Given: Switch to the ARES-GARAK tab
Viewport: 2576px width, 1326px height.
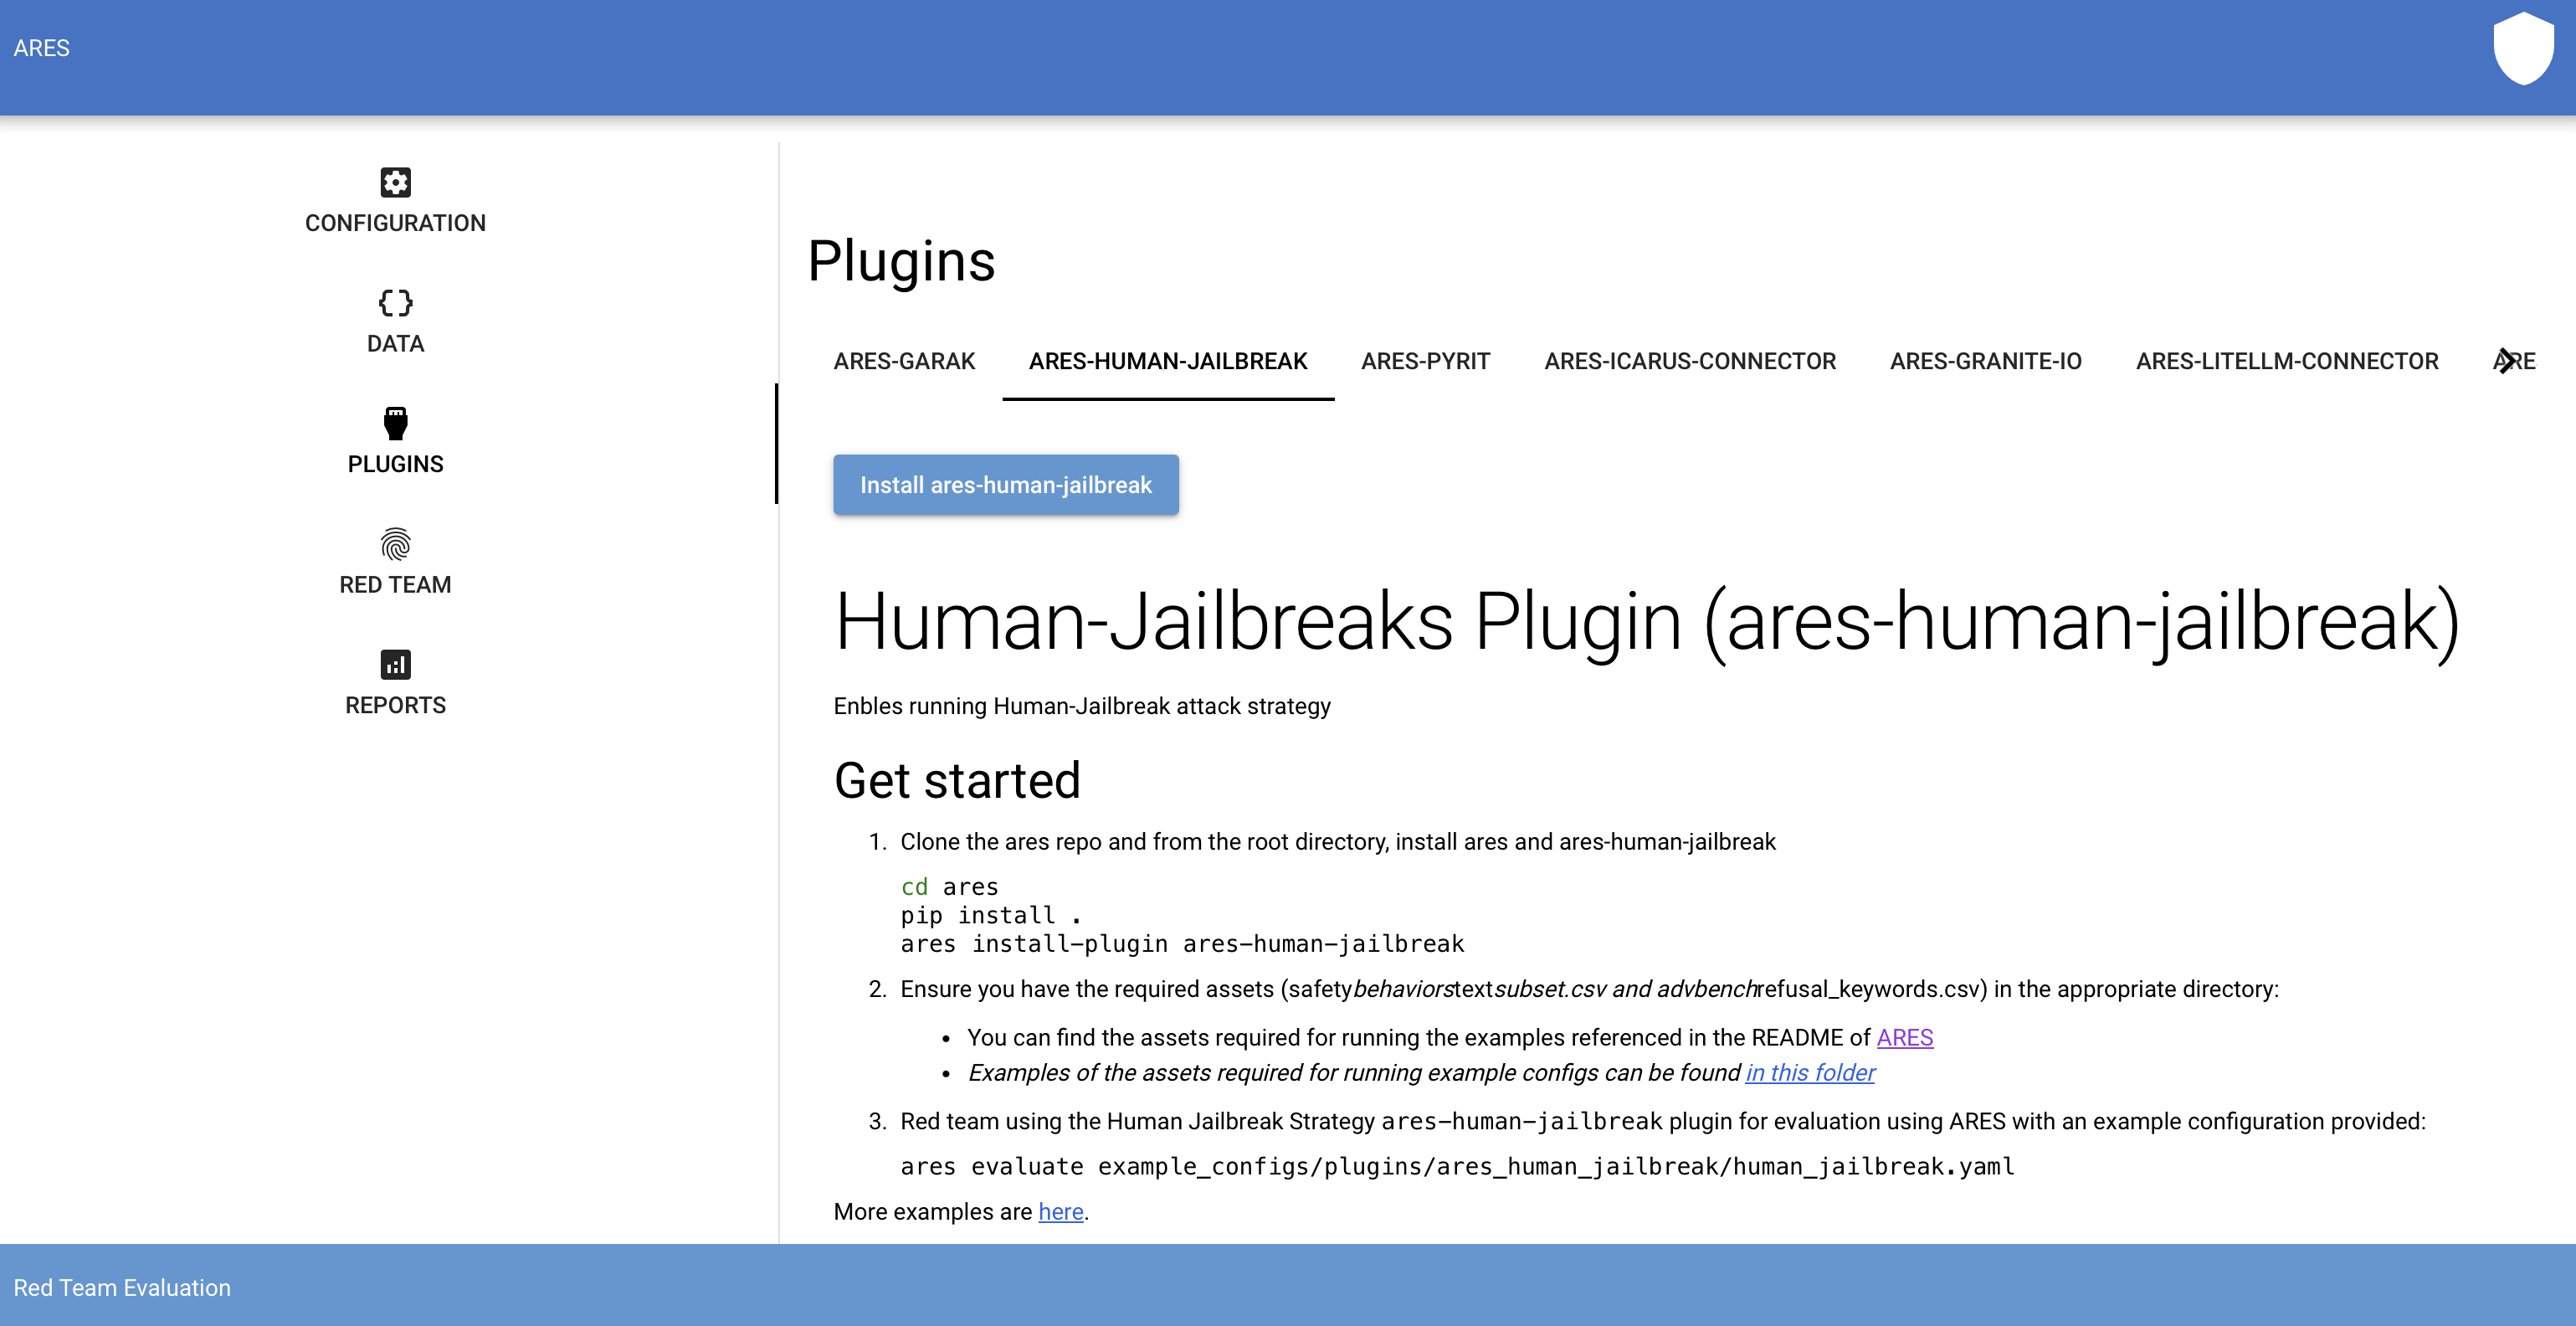Looking at the screenshot, I should pos(904,361).
